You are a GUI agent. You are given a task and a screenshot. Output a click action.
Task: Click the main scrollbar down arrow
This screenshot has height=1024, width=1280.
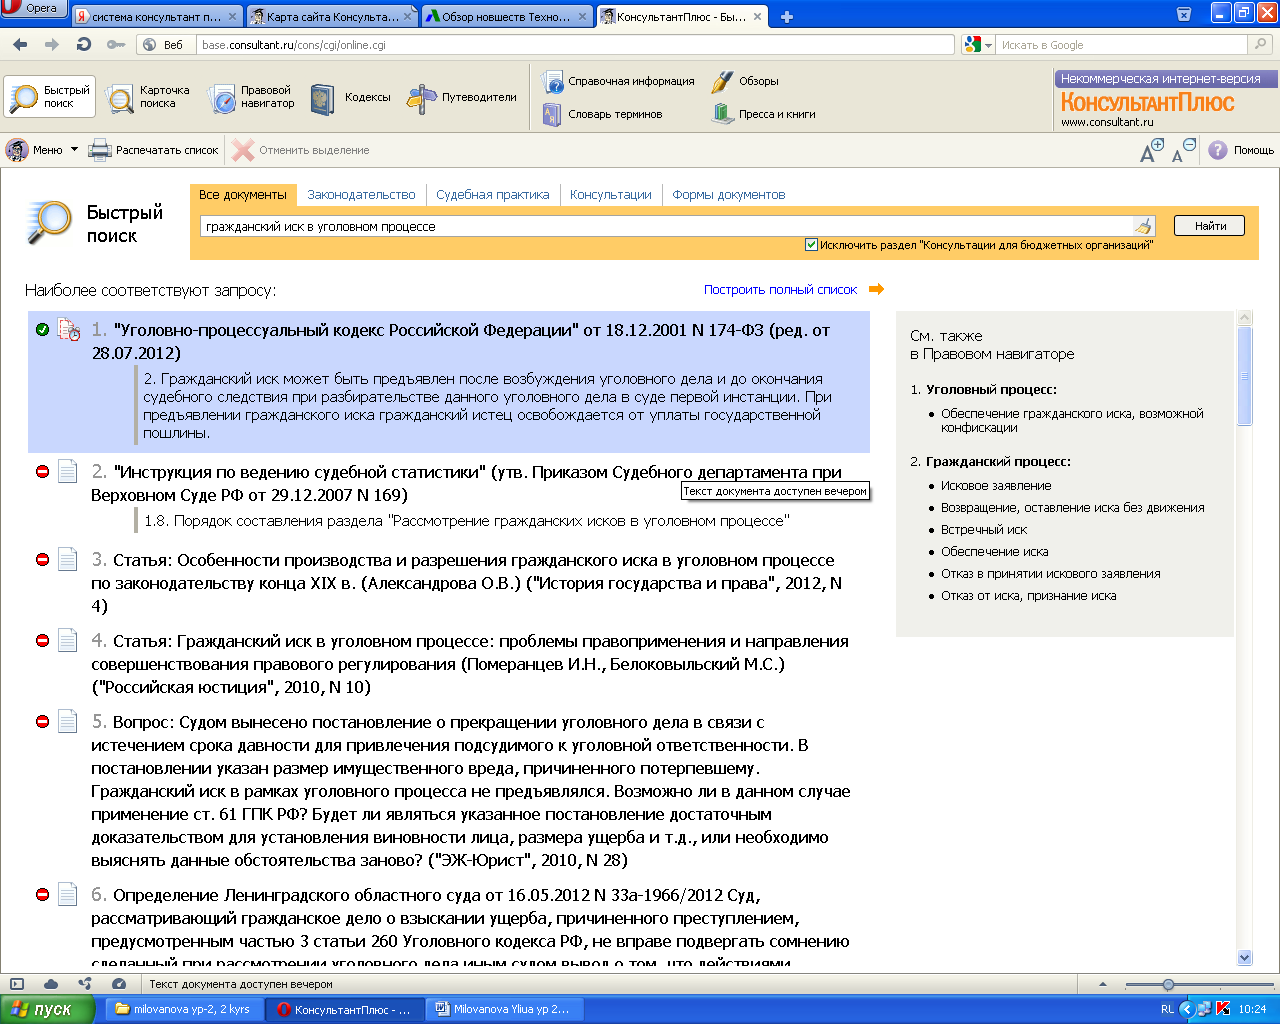[x=1245, y=957]
